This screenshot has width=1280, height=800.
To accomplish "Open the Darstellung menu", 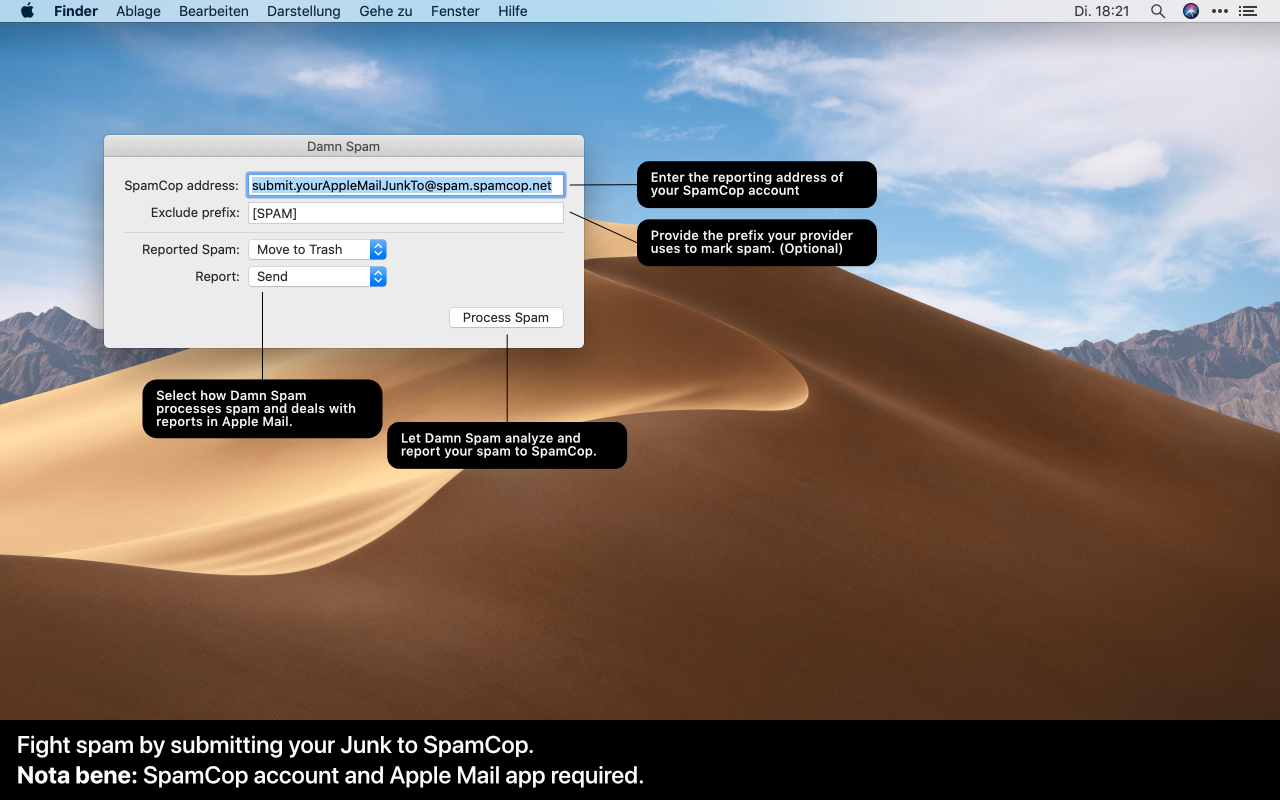I will click(303, 11).
